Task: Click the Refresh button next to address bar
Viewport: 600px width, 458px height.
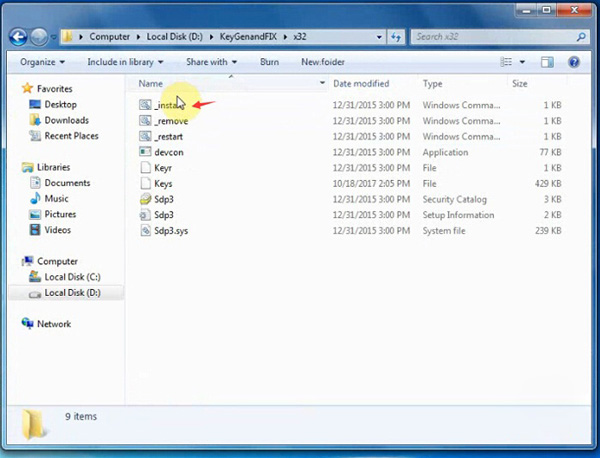Action: coord(396,37)
